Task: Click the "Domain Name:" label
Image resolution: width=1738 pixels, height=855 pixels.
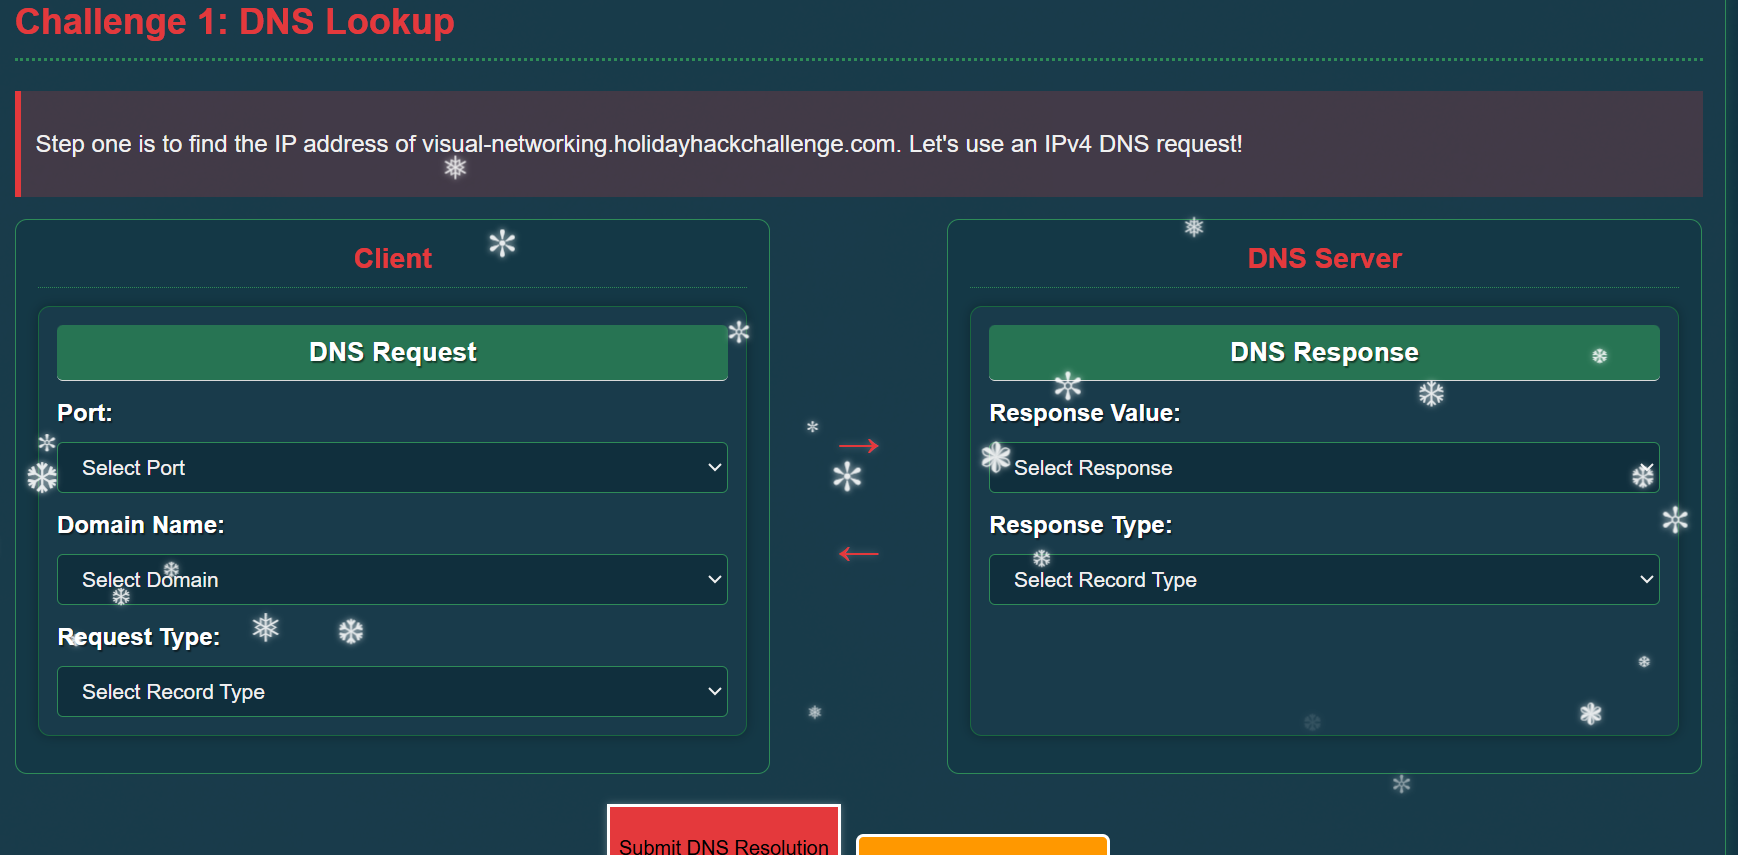Action: [141, 525]
